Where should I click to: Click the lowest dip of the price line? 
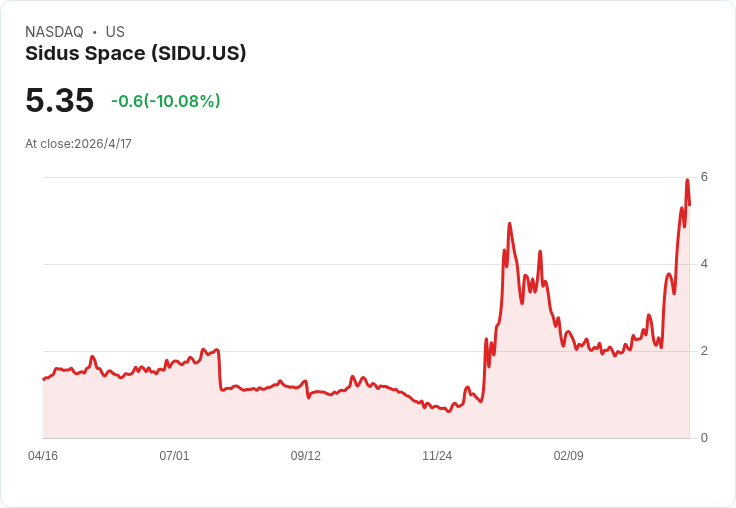pyautogui.click(x=448, y=411)
